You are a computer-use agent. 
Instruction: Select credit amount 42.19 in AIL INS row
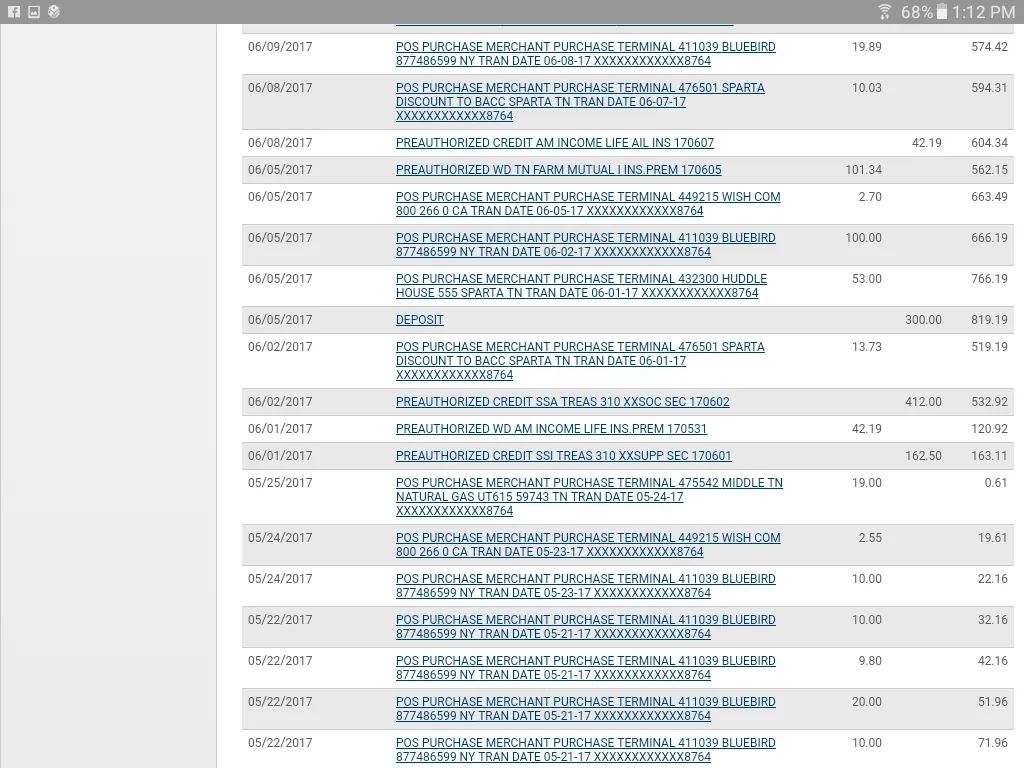(x=927, y=142)
